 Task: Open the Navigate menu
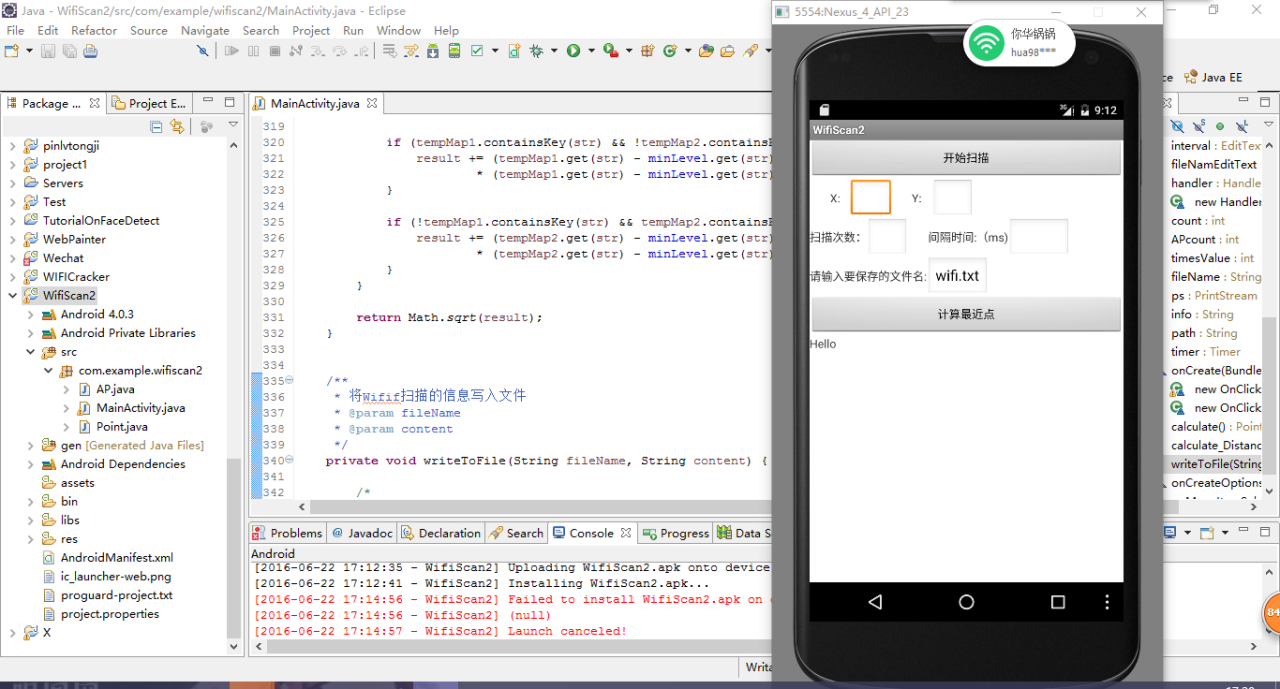(205, 30)
